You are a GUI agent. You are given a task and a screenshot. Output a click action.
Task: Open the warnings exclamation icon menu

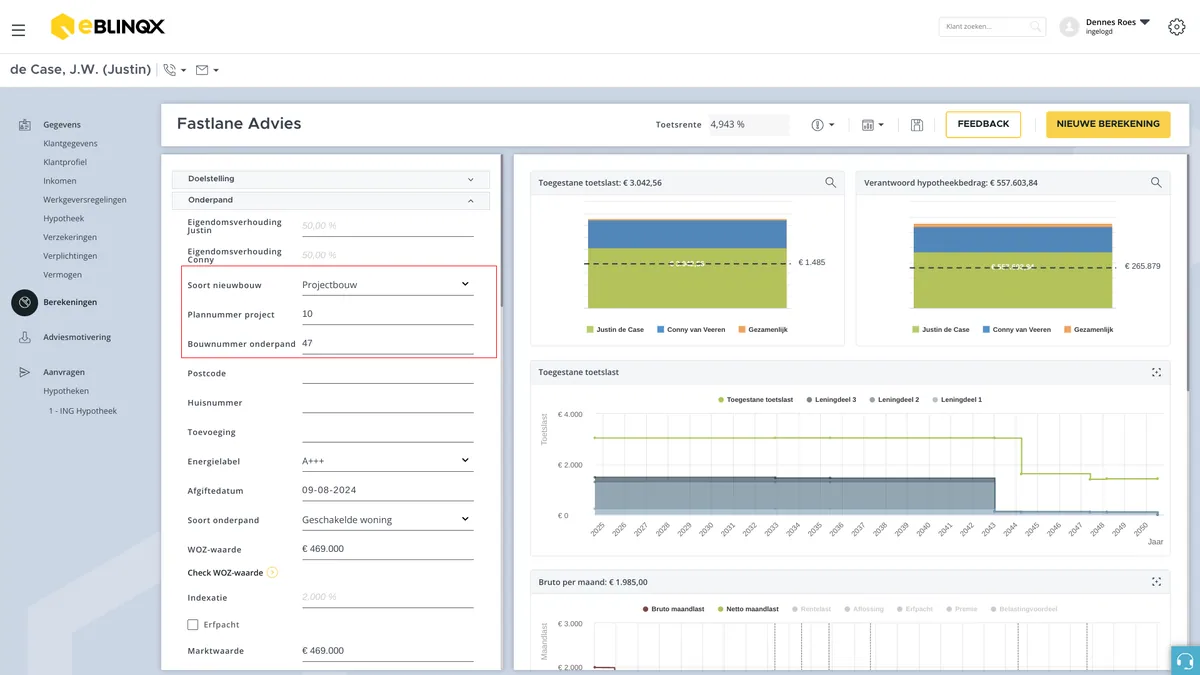823,125
